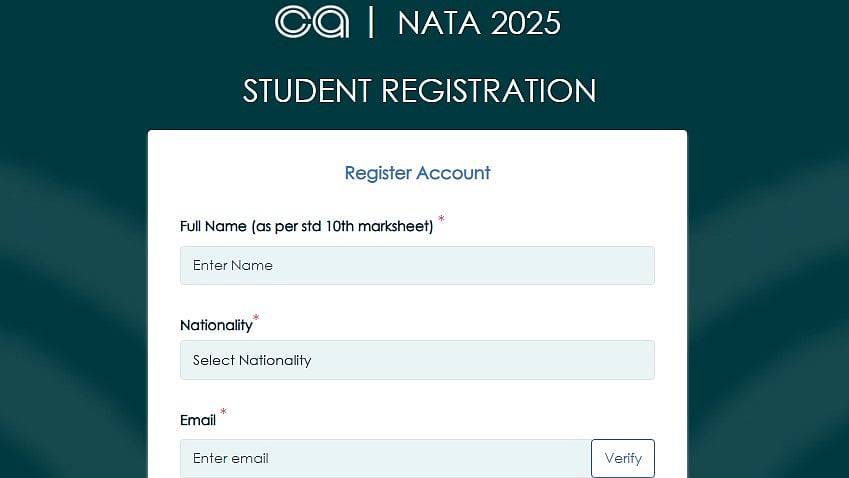Focus the Enter email input field
Viewport: 849px width, 478px height.
click(385, 459)
